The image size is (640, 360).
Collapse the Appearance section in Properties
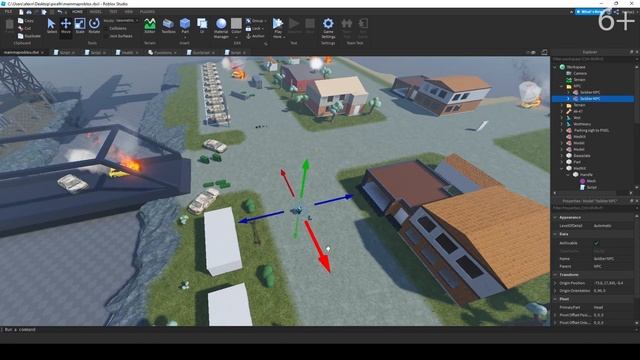[556, 218]
